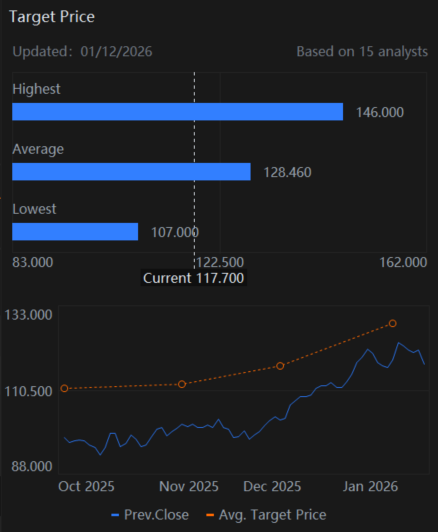438x532 pixels.
Task: Click the Average target price bar
Action: [x=131, y=172]
